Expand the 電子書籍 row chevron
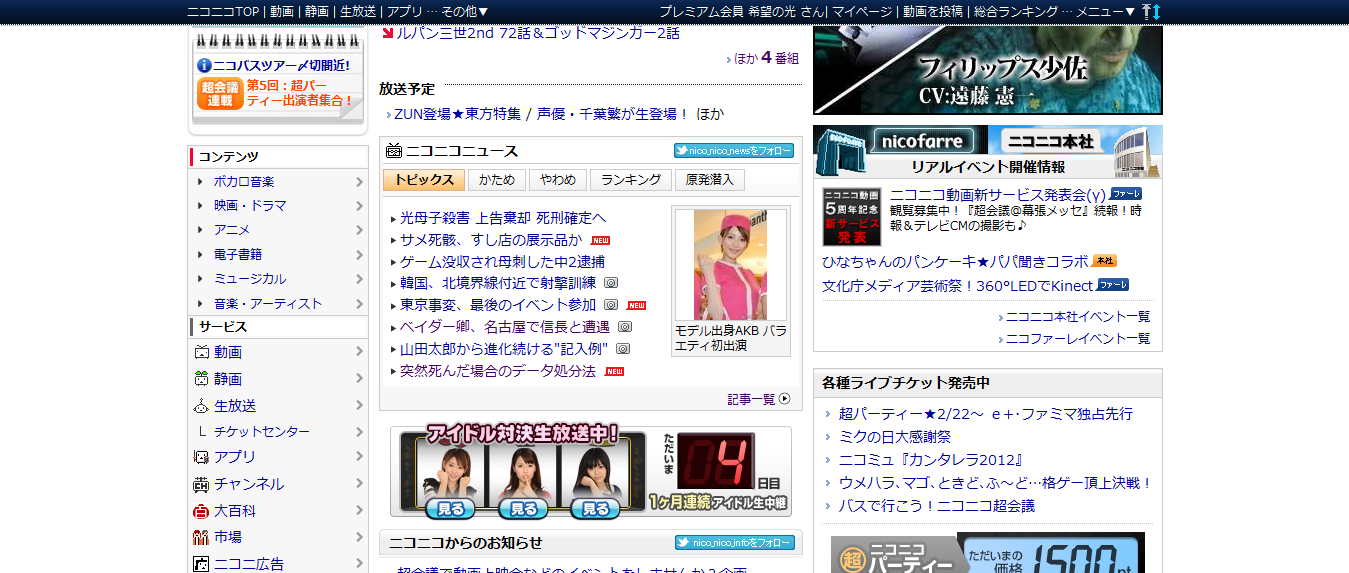 pyautogui.click(x=359, y=255)
